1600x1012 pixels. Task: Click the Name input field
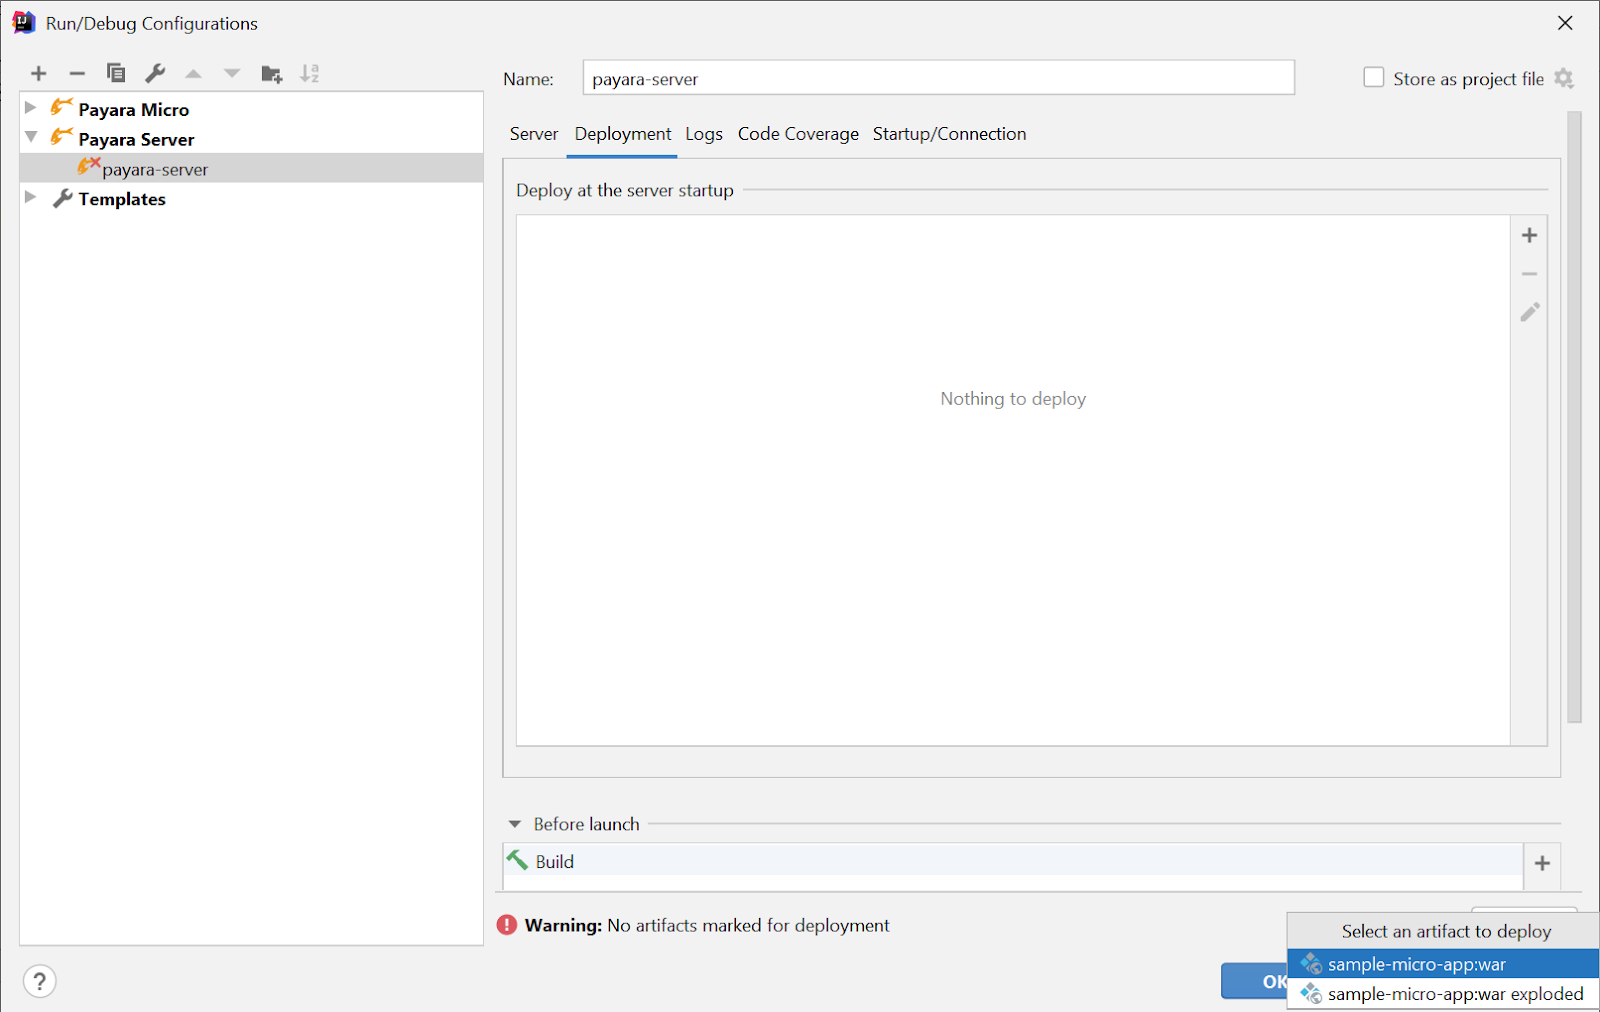938,78
